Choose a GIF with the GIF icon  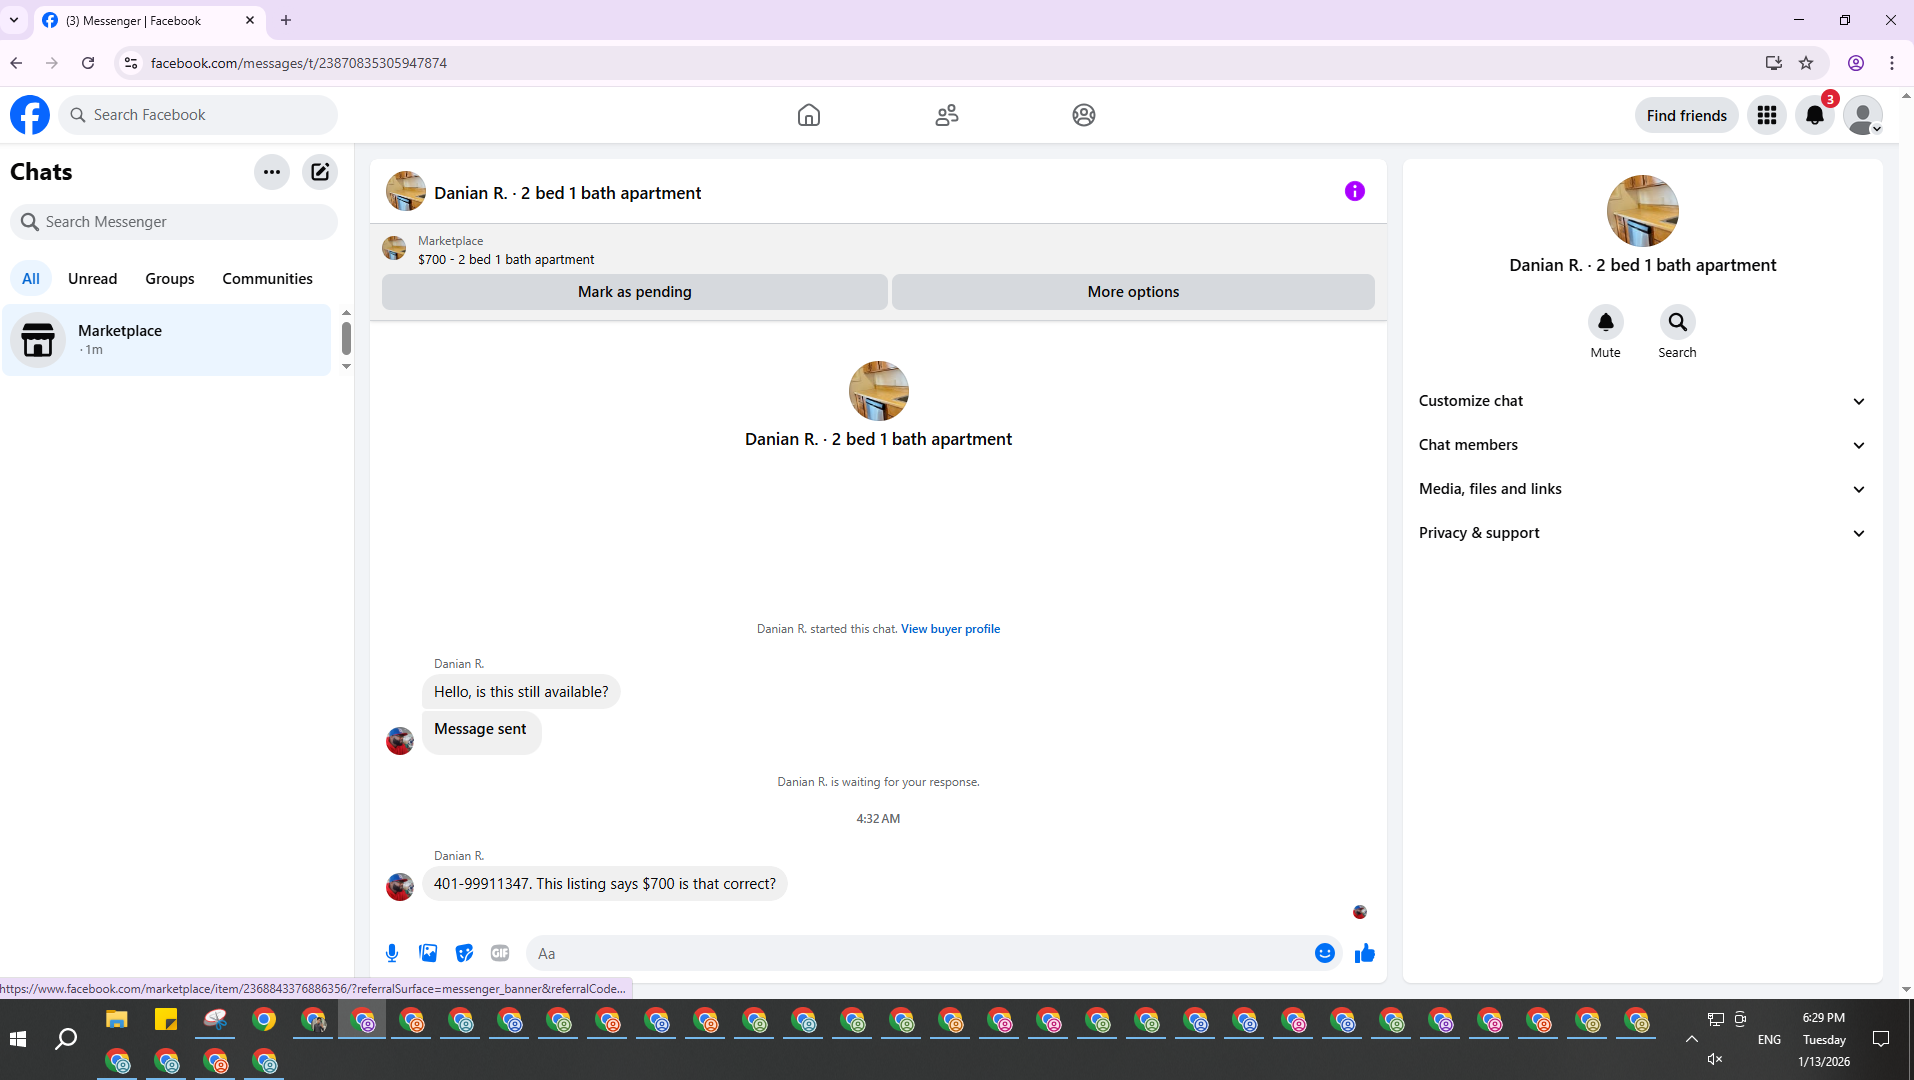click(x=500, y=953)
